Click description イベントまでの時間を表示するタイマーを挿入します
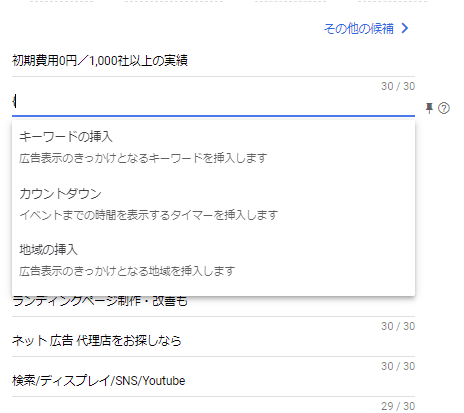The width and height of the screenshot is (464, 413). (x=149, y=215)
